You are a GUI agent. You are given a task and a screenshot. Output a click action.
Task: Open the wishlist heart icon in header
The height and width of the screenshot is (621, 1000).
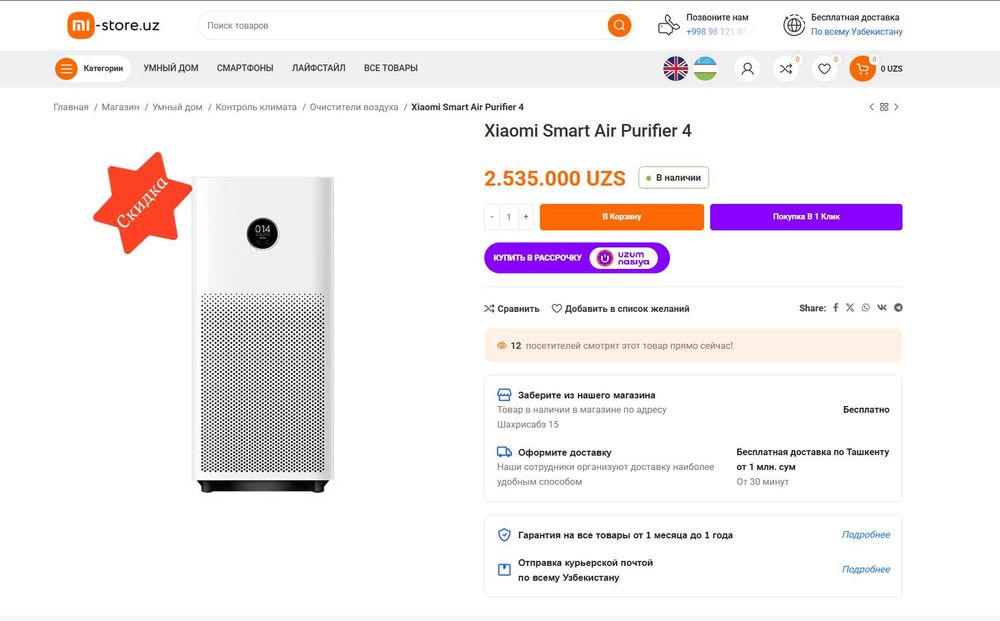(824, 69)
